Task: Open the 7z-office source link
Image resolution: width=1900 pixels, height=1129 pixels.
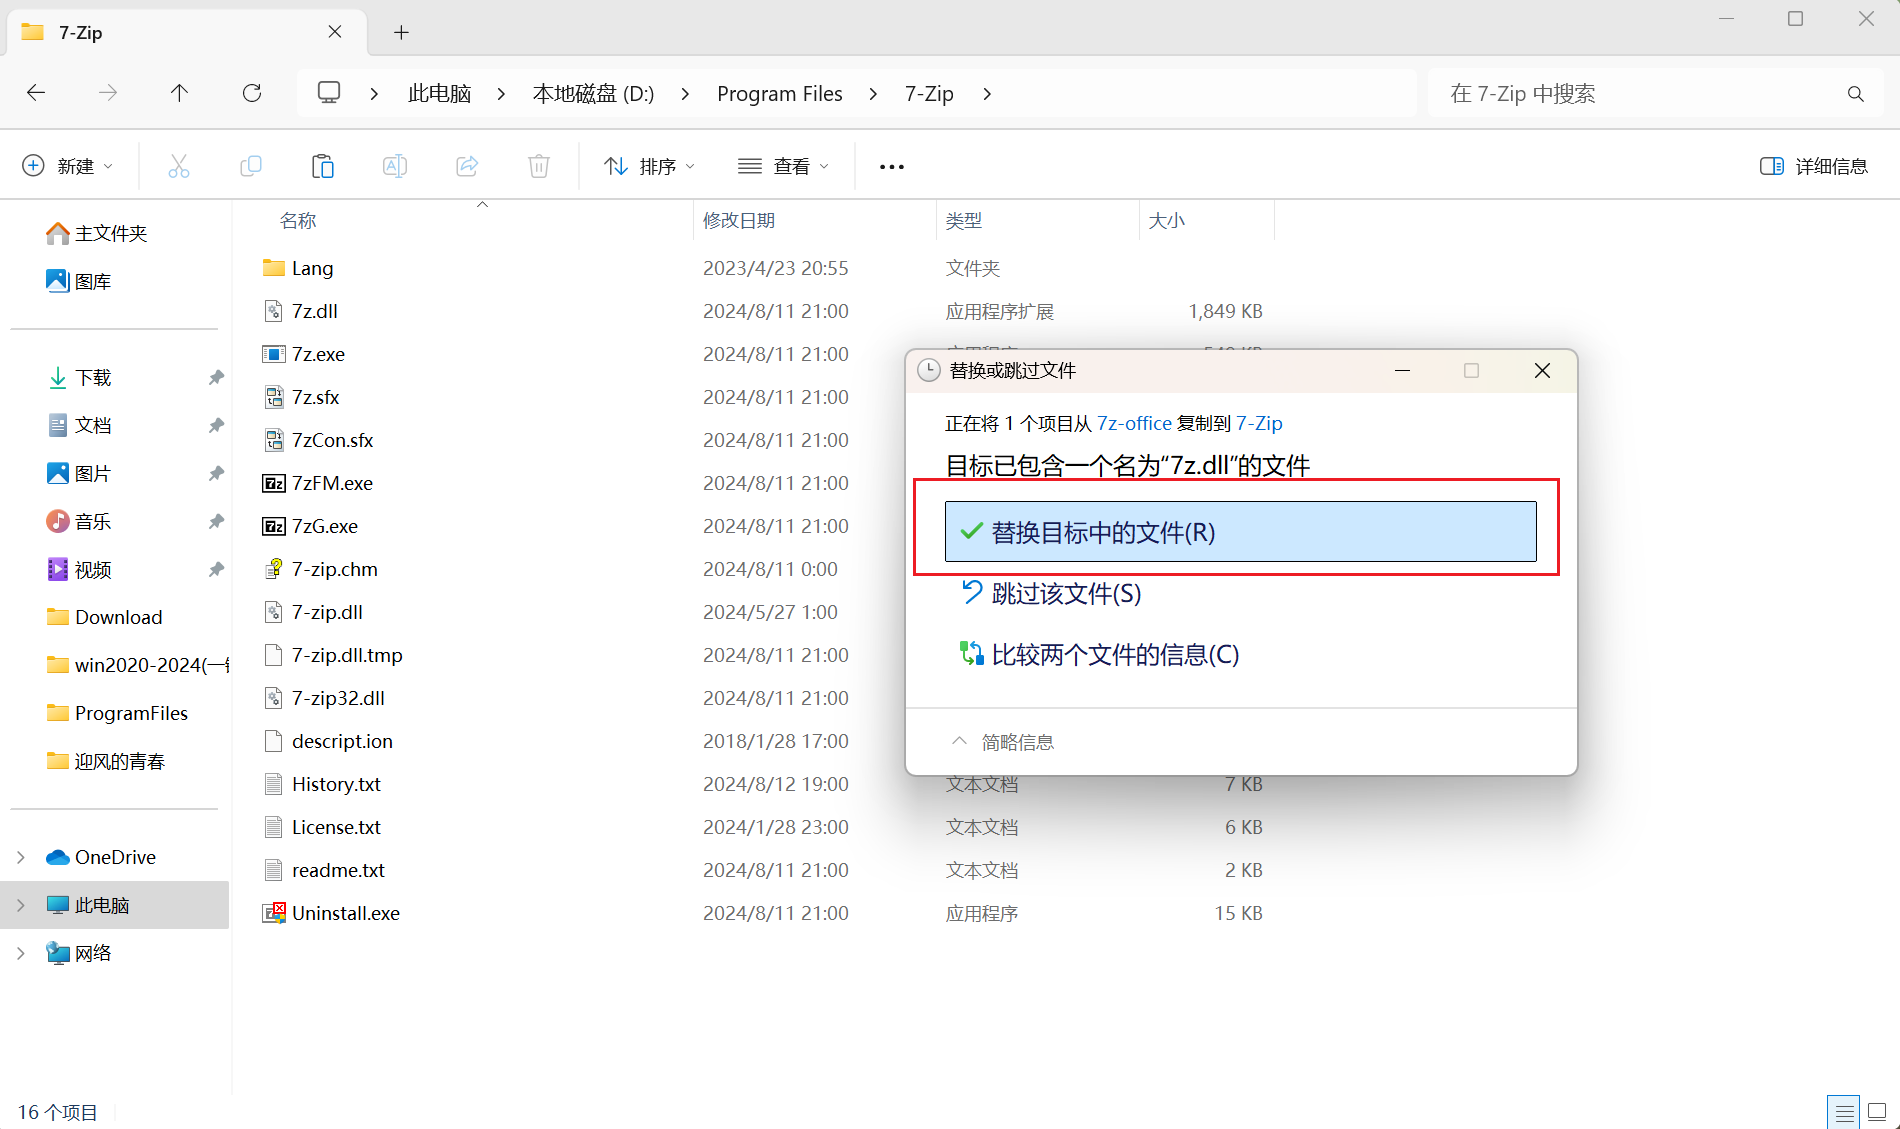Action: pos(1134,423)
